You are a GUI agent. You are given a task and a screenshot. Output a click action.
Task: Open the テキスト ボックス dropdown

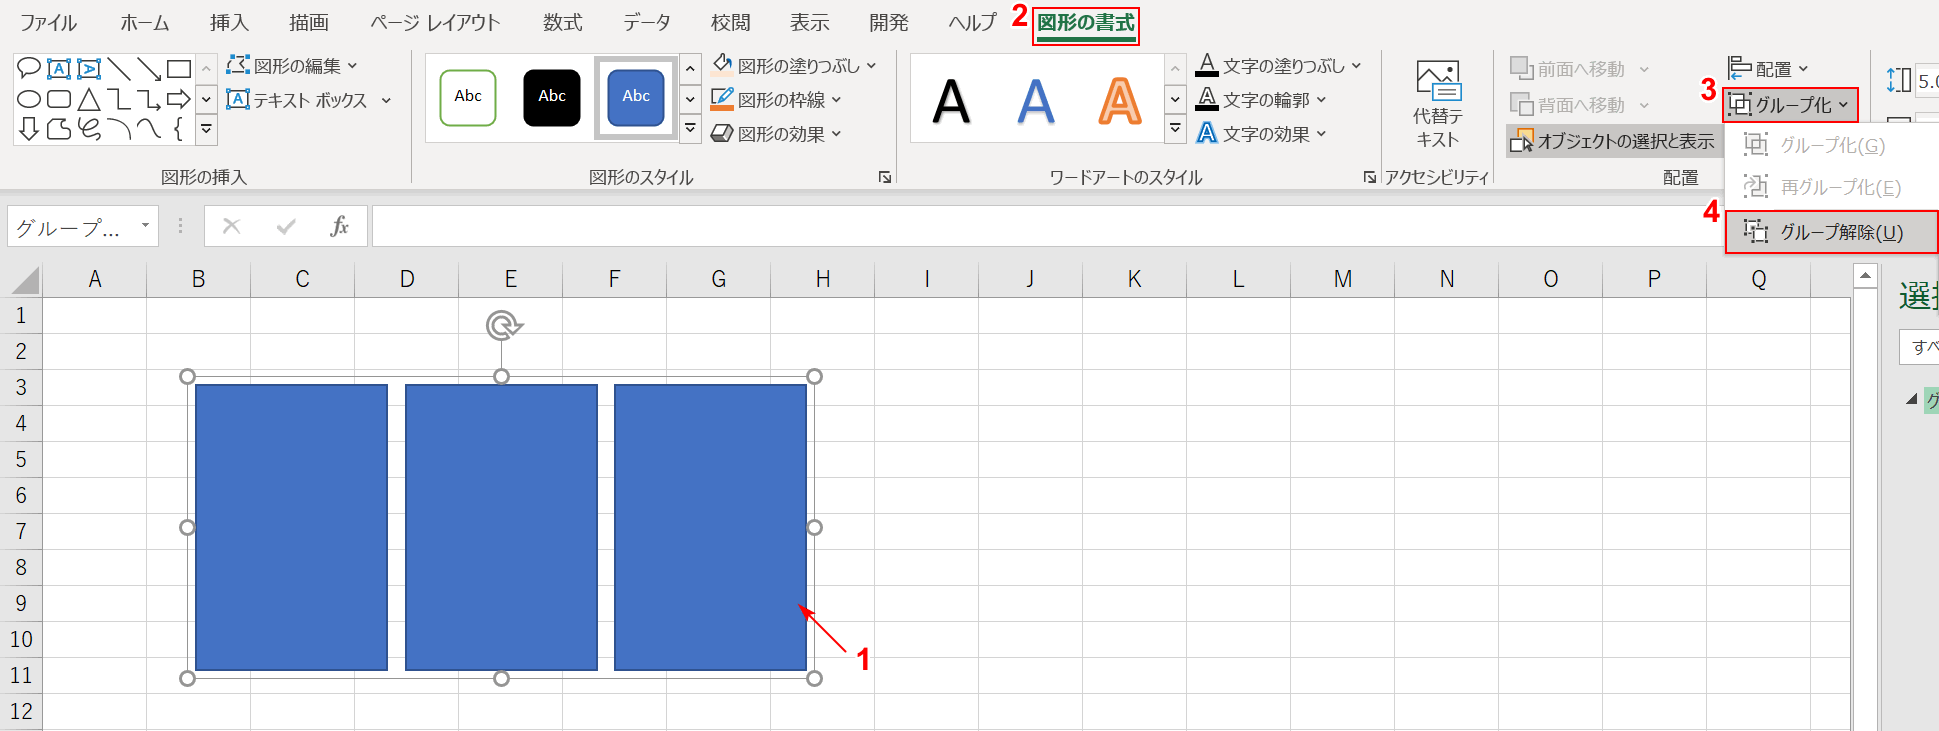pos(308,100)
